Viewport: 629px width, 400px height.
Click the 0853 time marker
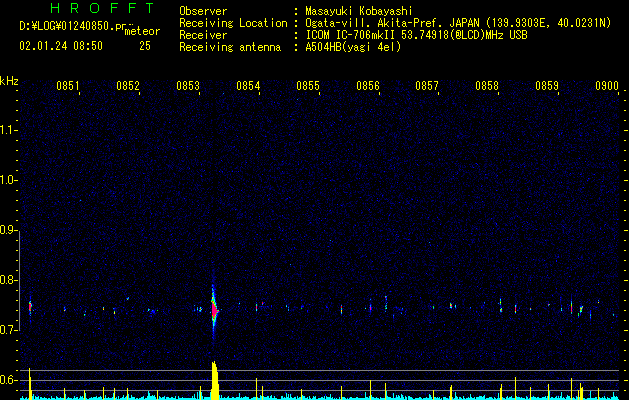pyautogui.click(x=188, y=86)
